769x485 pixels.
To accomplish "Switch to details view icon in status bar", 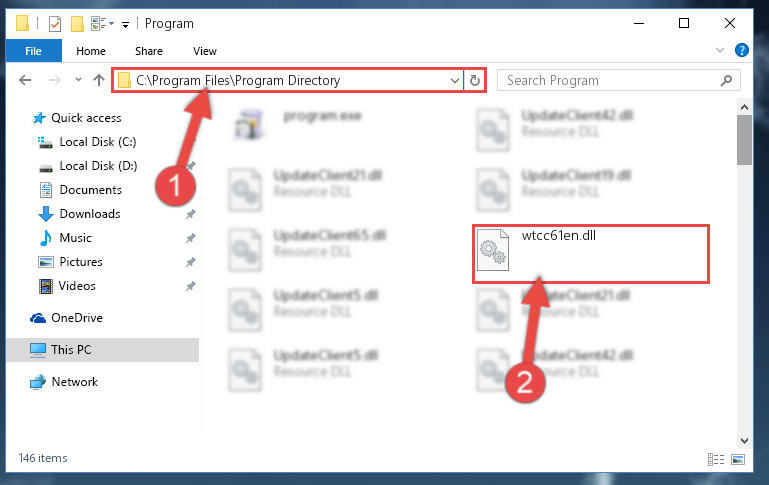I will 716,459.
